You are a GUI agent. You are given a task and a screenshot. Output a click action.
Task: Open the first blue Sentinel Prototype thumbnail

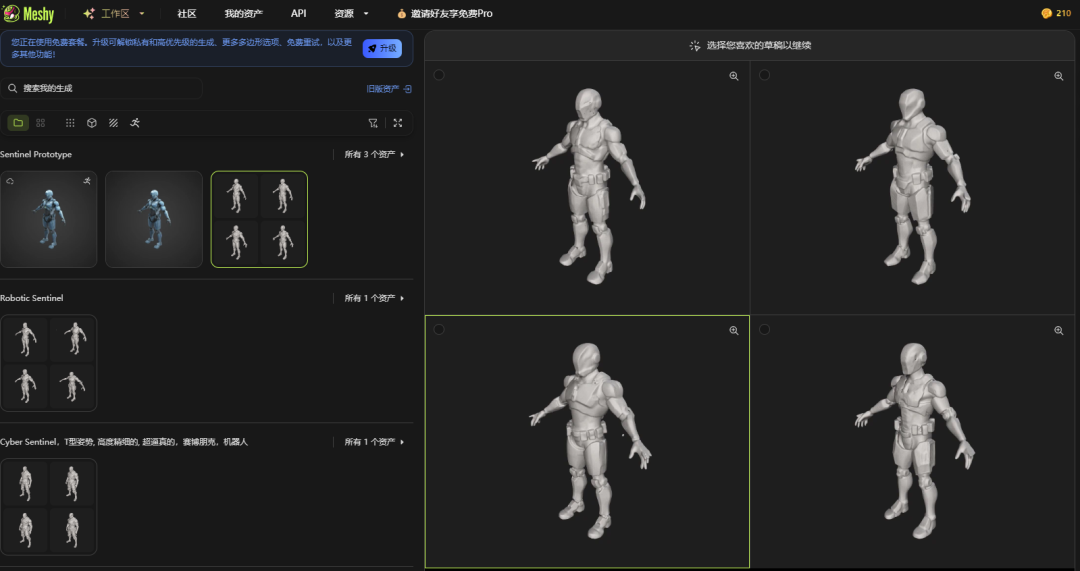pyautogui.click(x=49, y=219)
